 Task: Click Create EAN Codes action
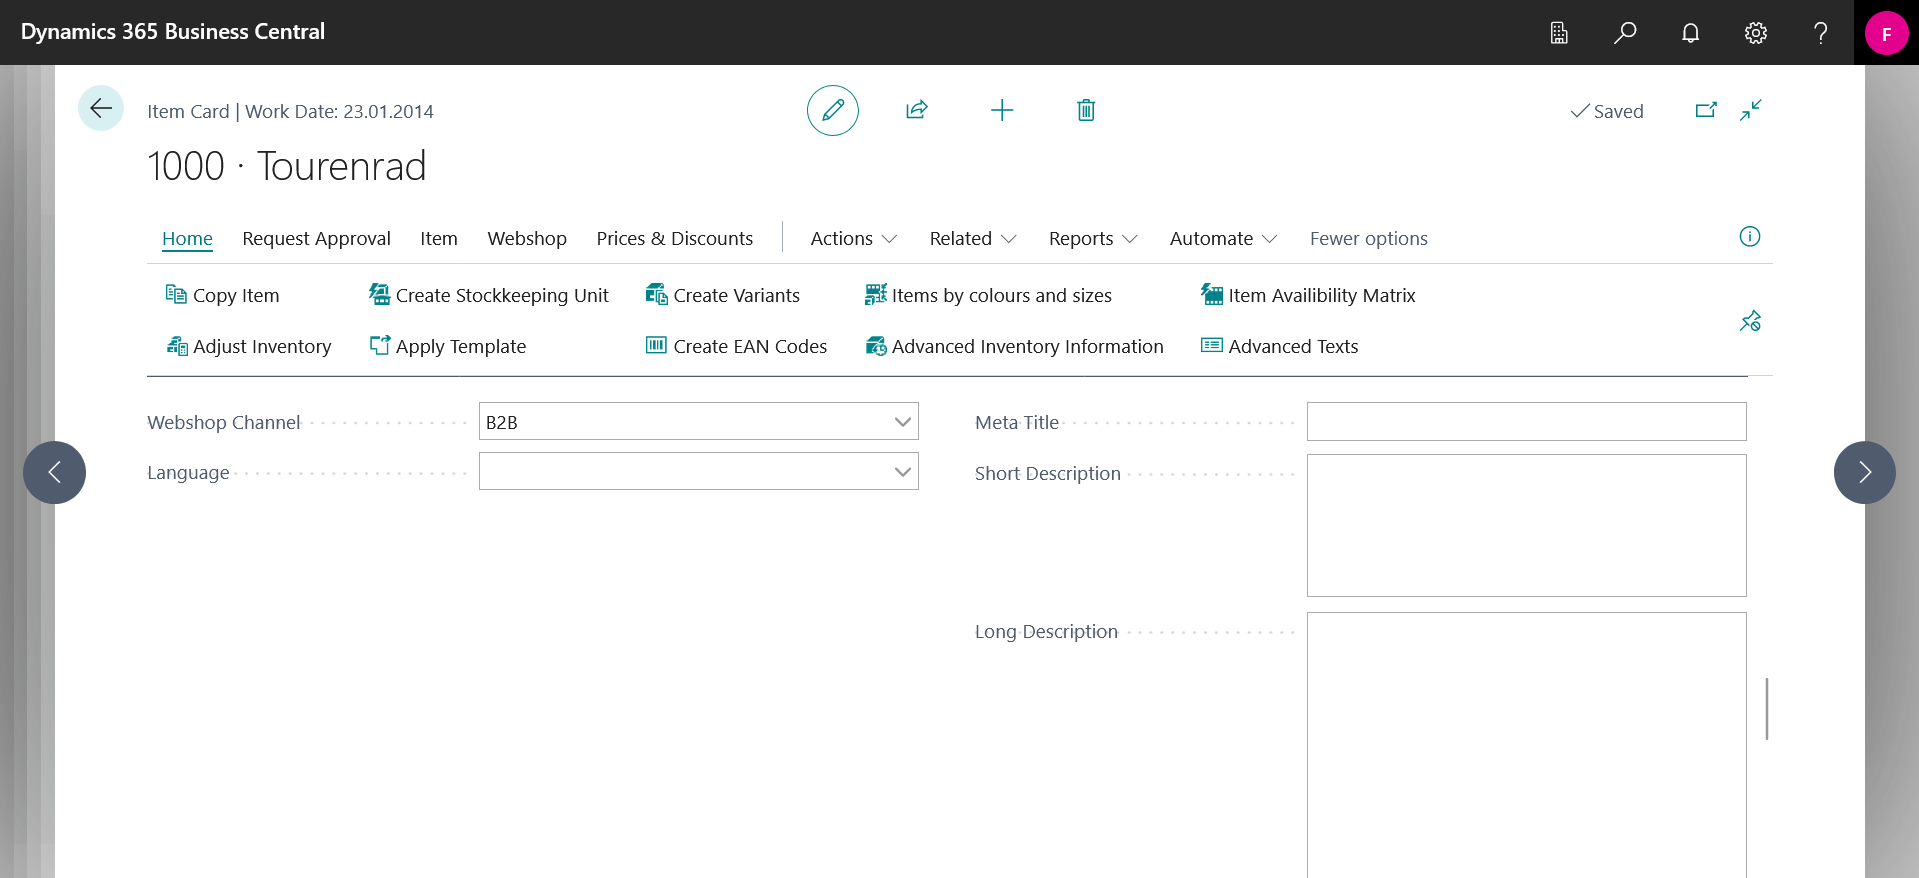pyautogui.click(x=737, y=346)
